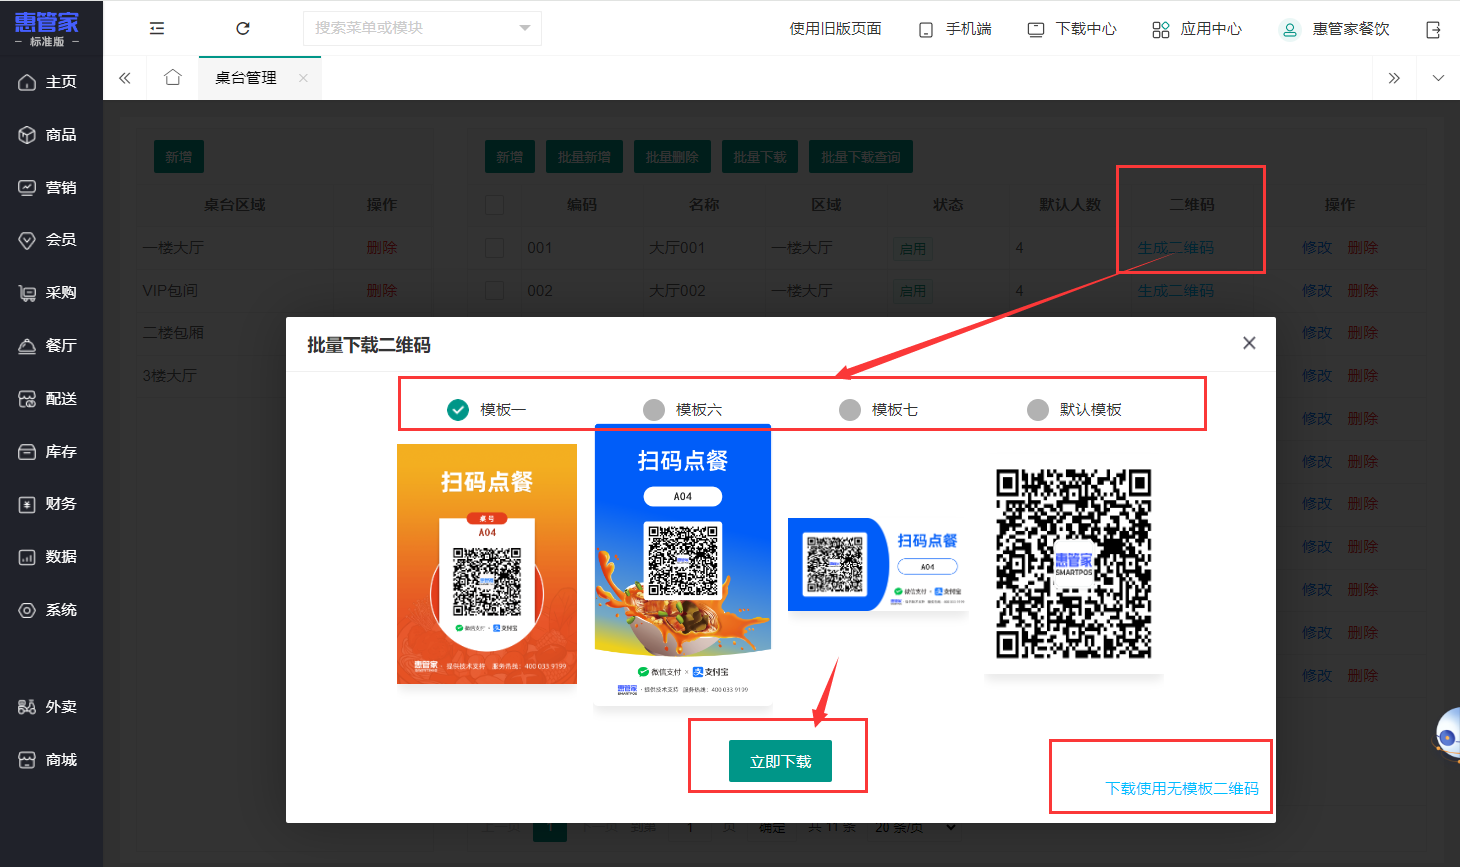Open 手机端 mobile version
Viewport: 1460px width, 867px height.
point(955,29)
